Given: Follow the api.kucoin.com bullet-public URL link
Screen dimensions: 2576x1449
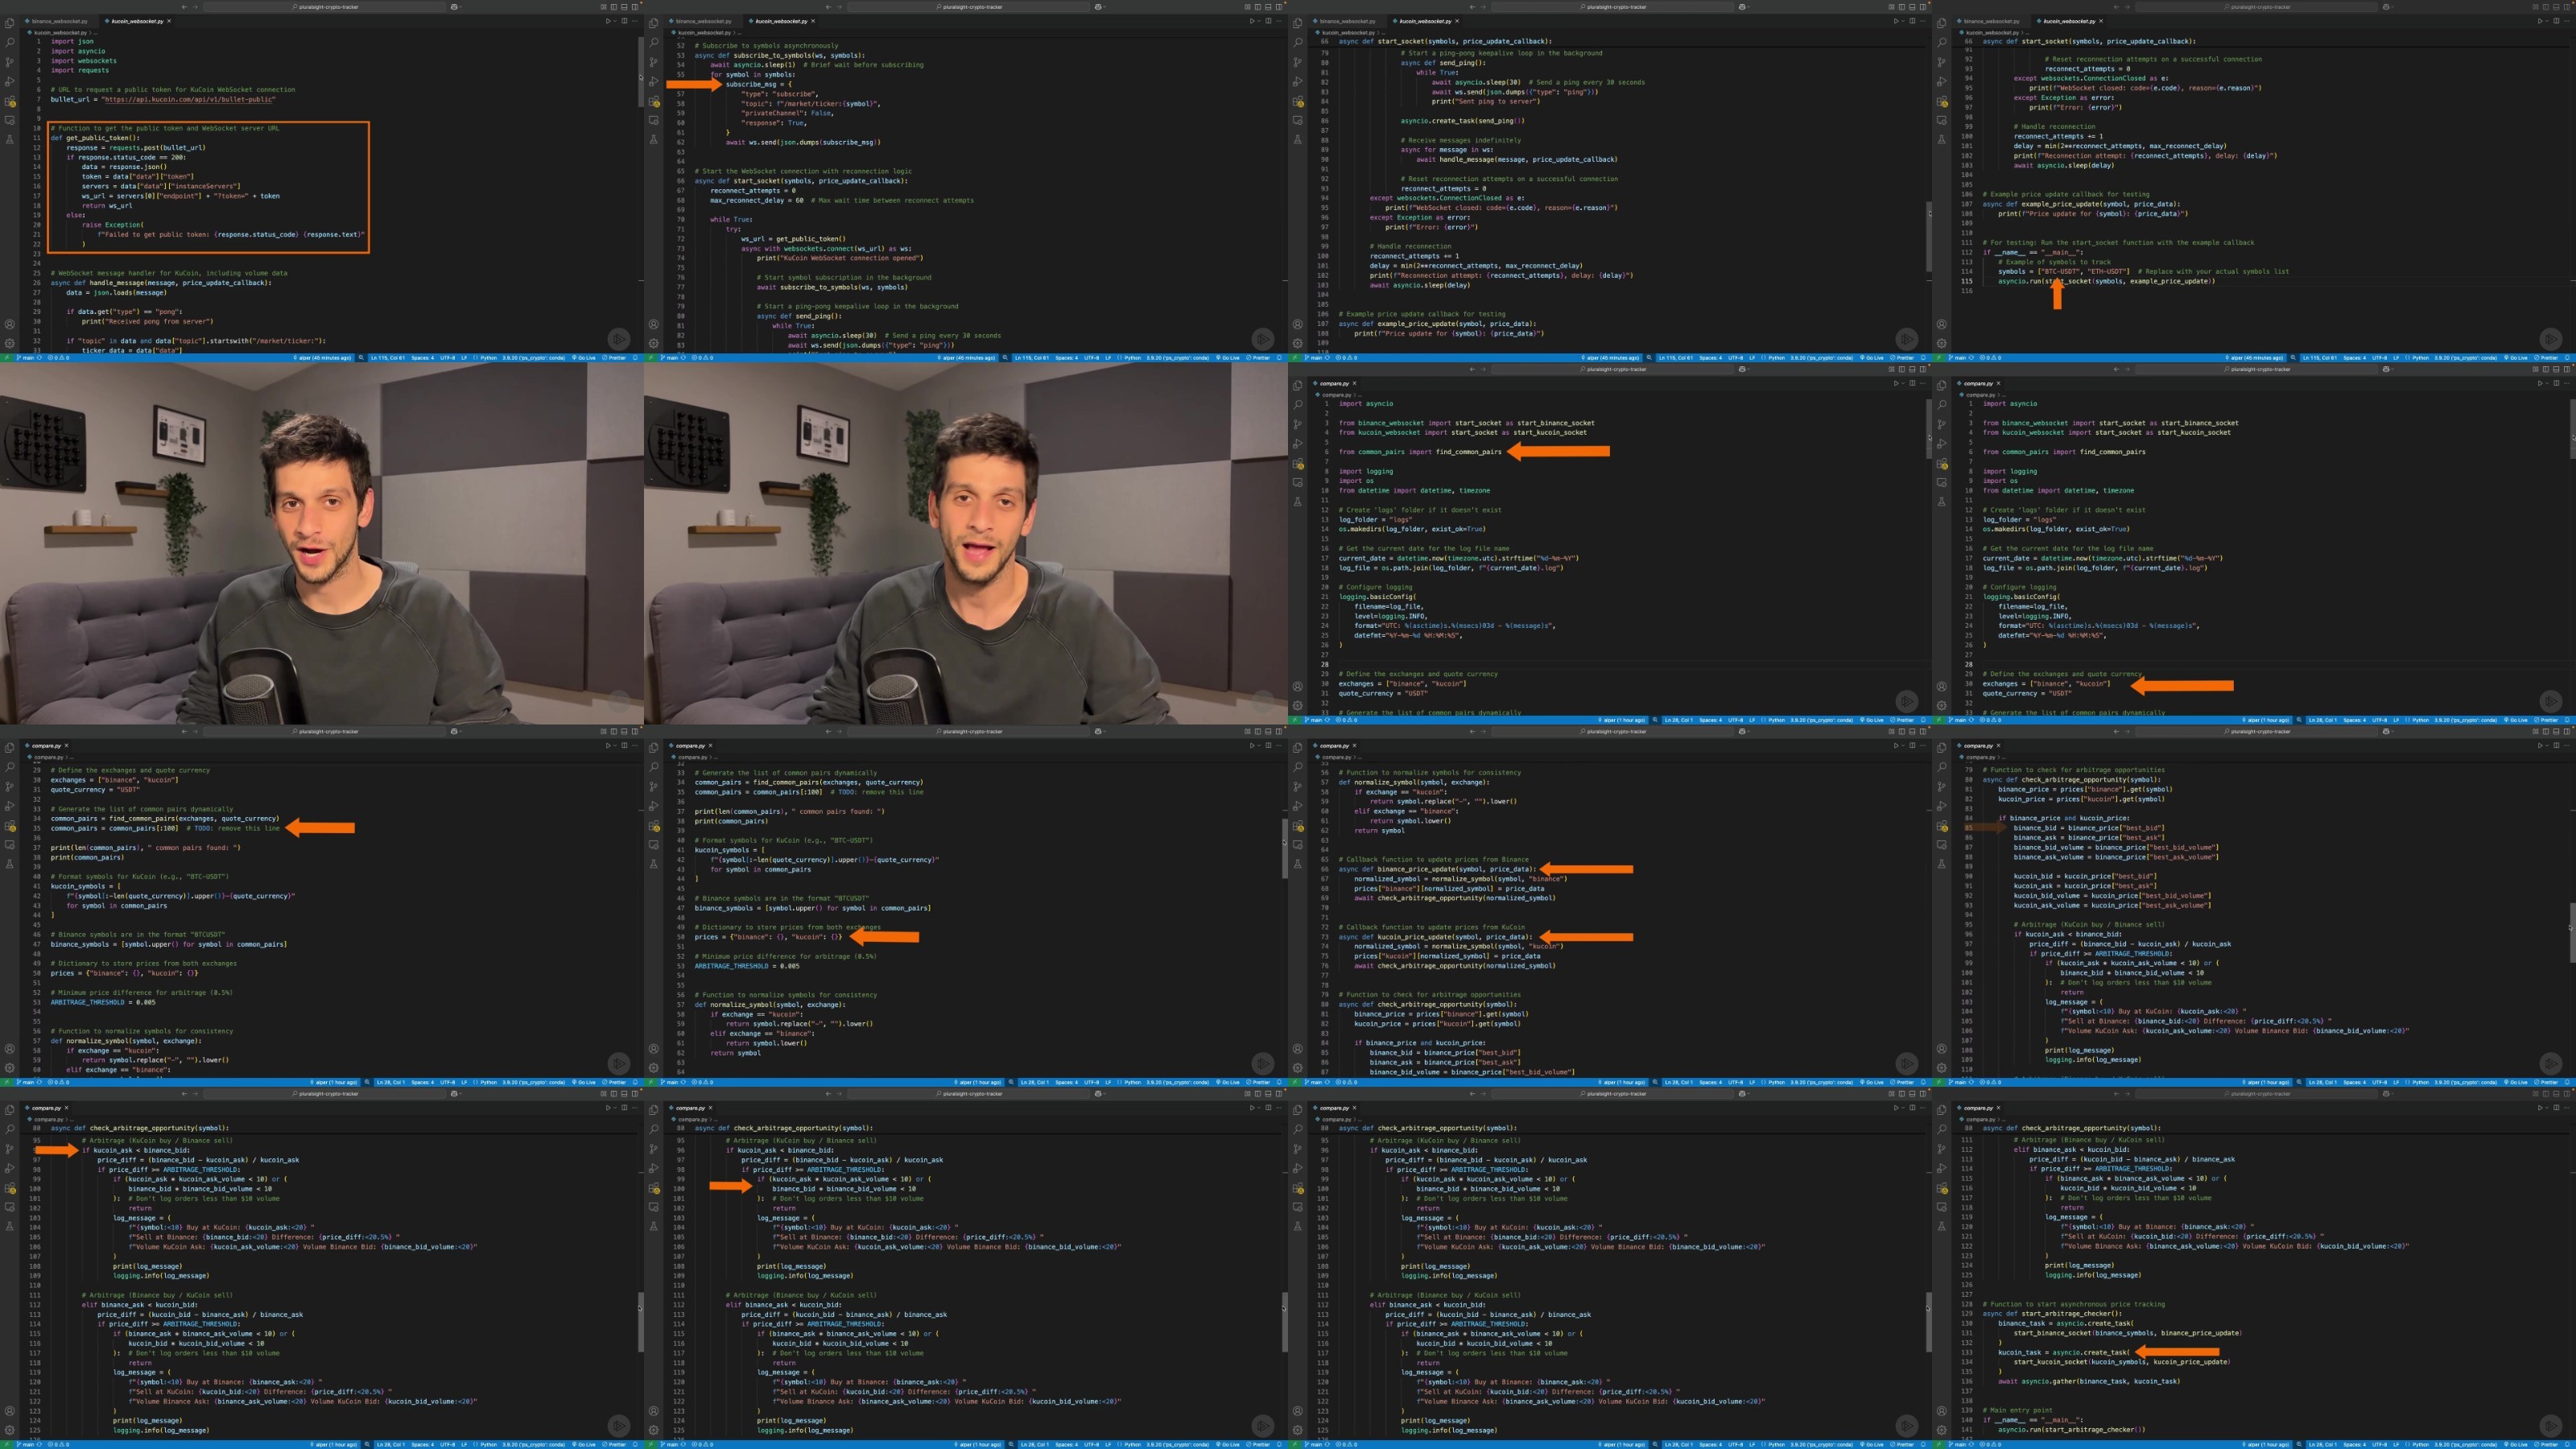Looking at the screenshot, I should coord(188,99).
